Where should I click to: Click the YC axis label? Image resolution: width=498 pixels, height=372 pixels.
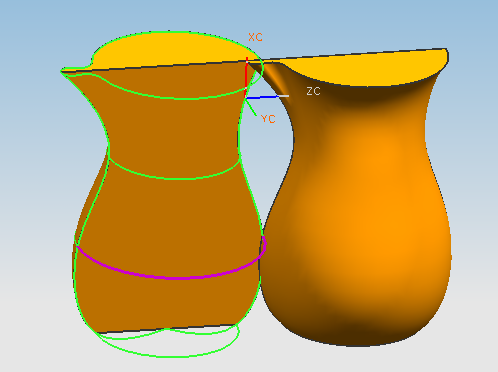pos(268,119)
